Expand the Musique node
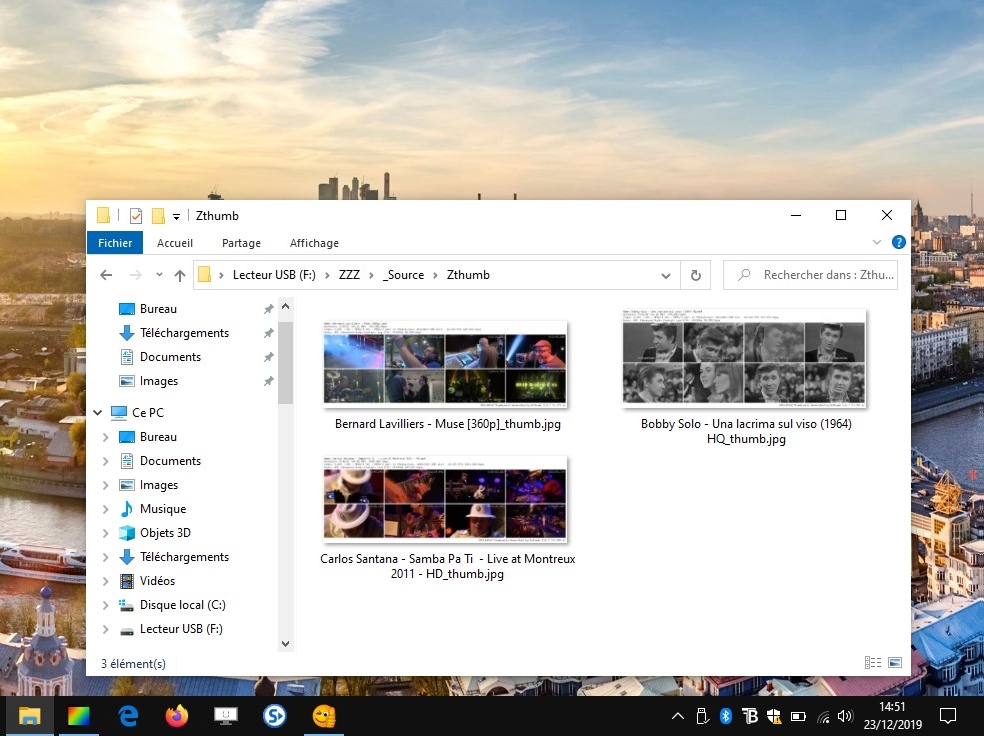The width and height of the screenshot is (984, 736). click(x=105, y=509)
